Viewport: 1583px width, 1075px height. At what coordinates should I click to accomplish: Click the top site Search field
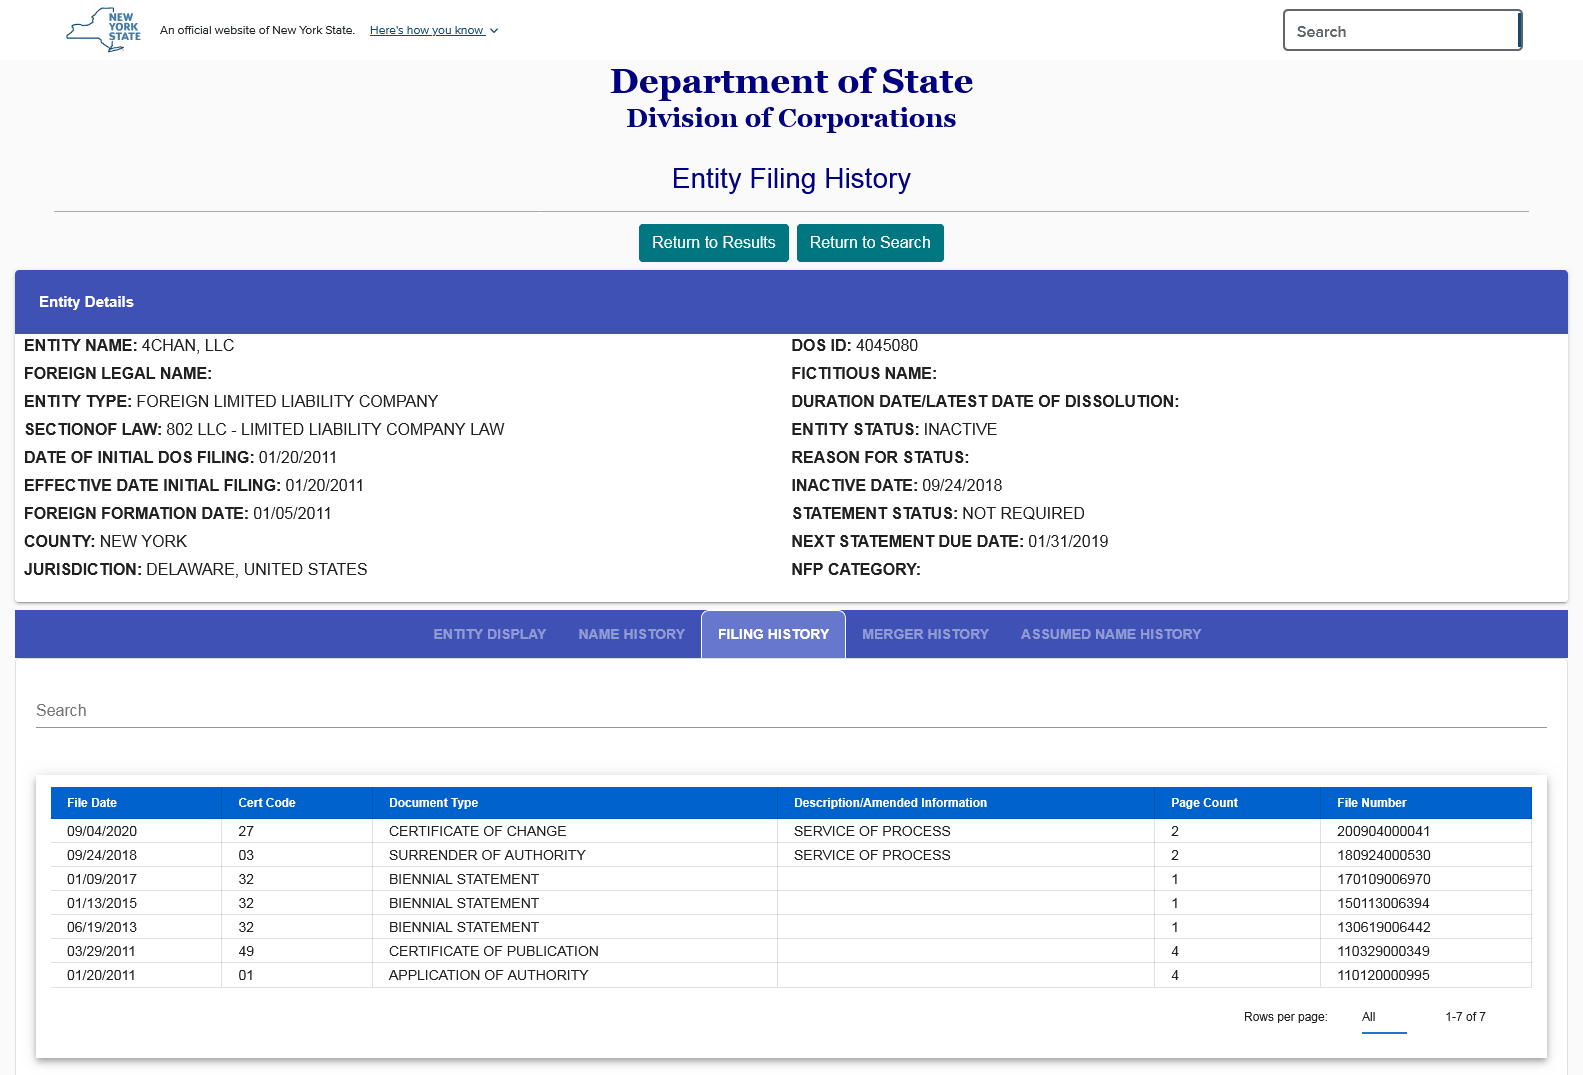pyautogui.click(x=1400, y=31)
